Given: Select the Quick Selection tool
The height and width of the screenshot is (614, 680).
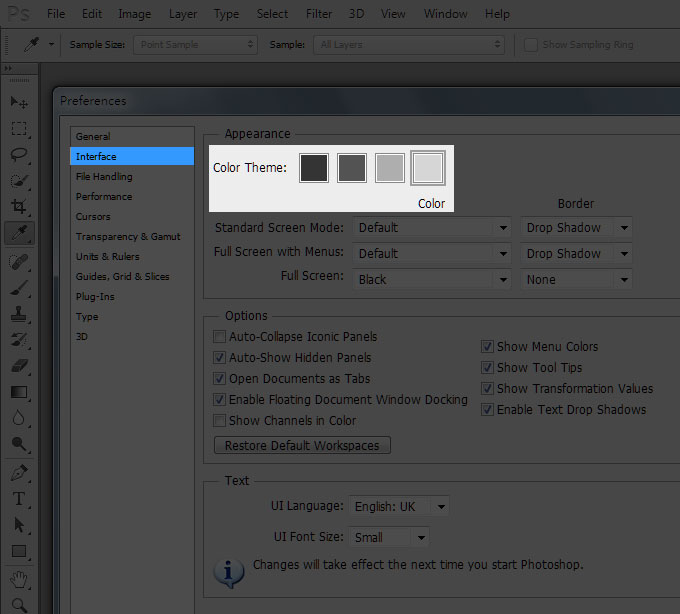Looking at the screenshot, I should (x=19, y=180).
